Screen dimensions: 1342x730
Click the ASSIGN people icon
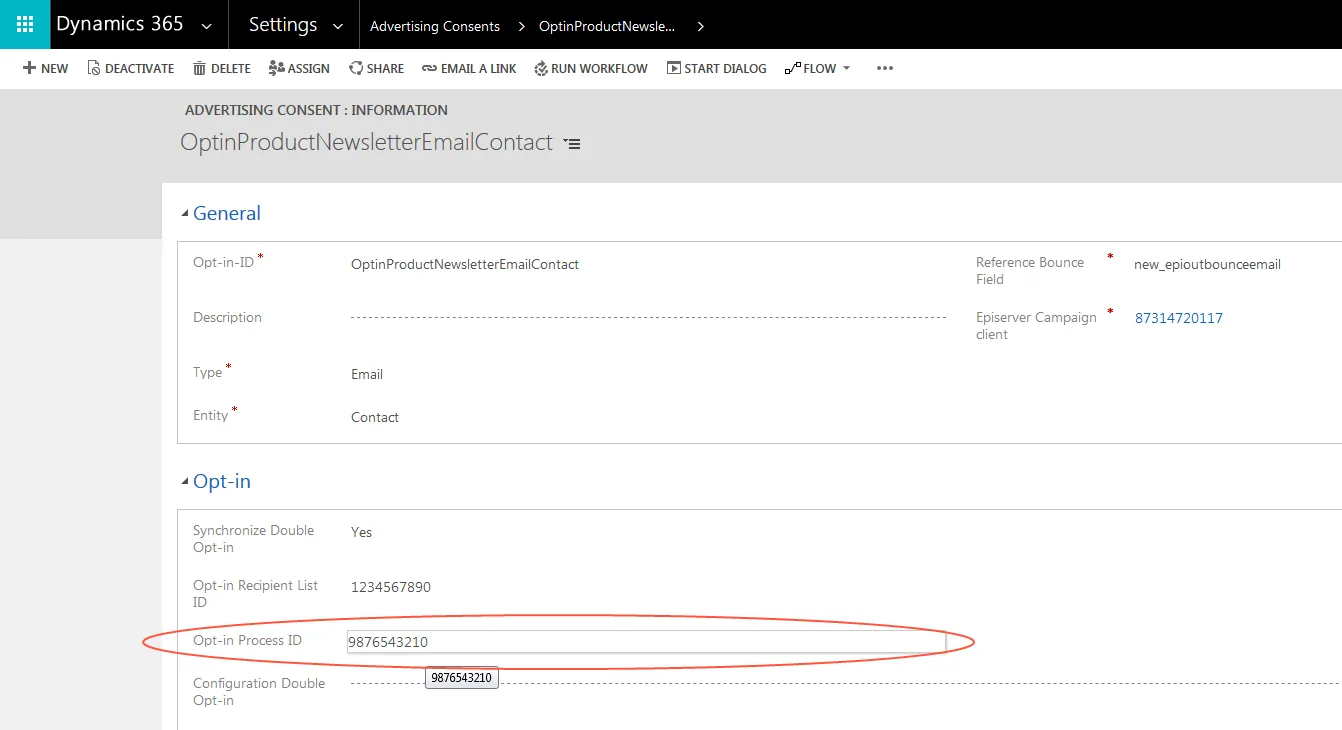coord(277,68)
